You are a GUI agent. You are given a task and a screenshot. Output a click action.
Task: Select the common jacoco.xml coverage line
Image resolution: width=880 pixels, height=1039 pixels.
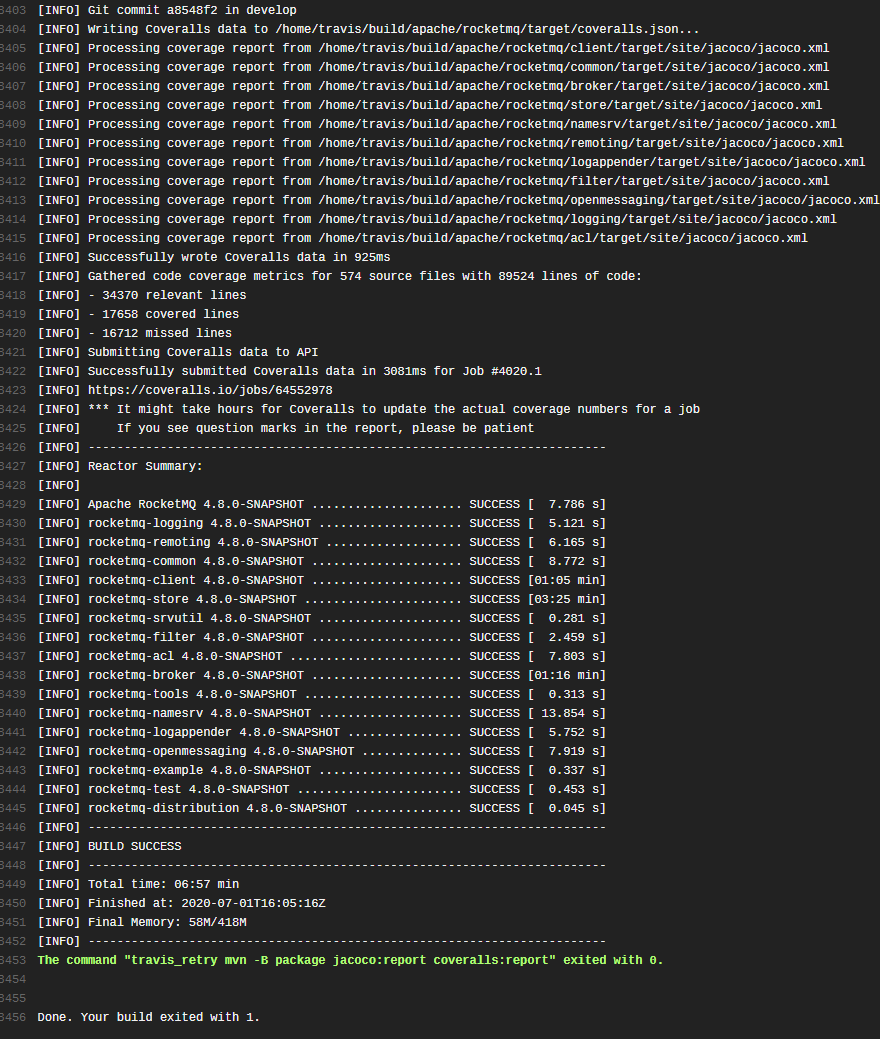point(433,67)
